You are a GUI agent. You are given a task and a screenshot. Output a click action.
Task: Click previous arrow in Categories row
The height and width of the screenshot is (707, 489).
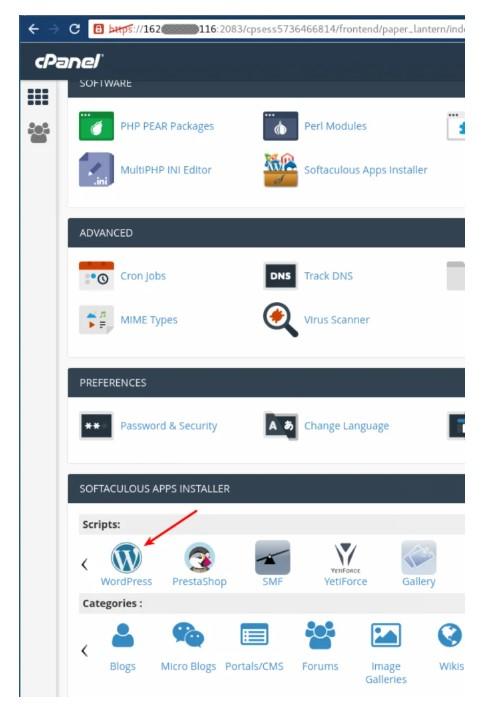coord(84,650)
